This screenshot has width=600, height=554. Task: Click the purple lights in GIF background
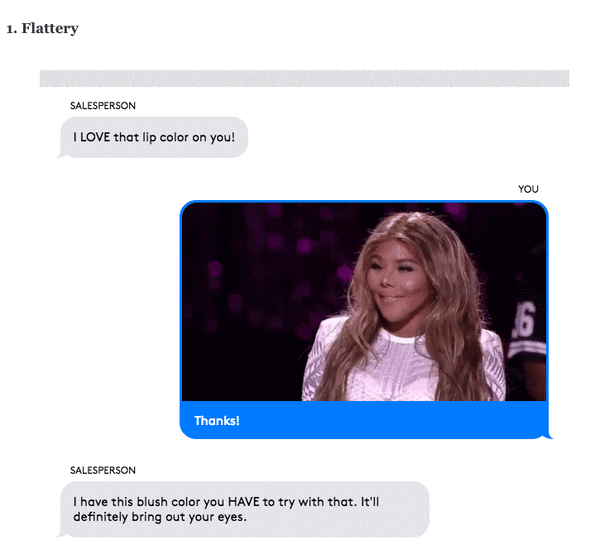tap(268, 268)
